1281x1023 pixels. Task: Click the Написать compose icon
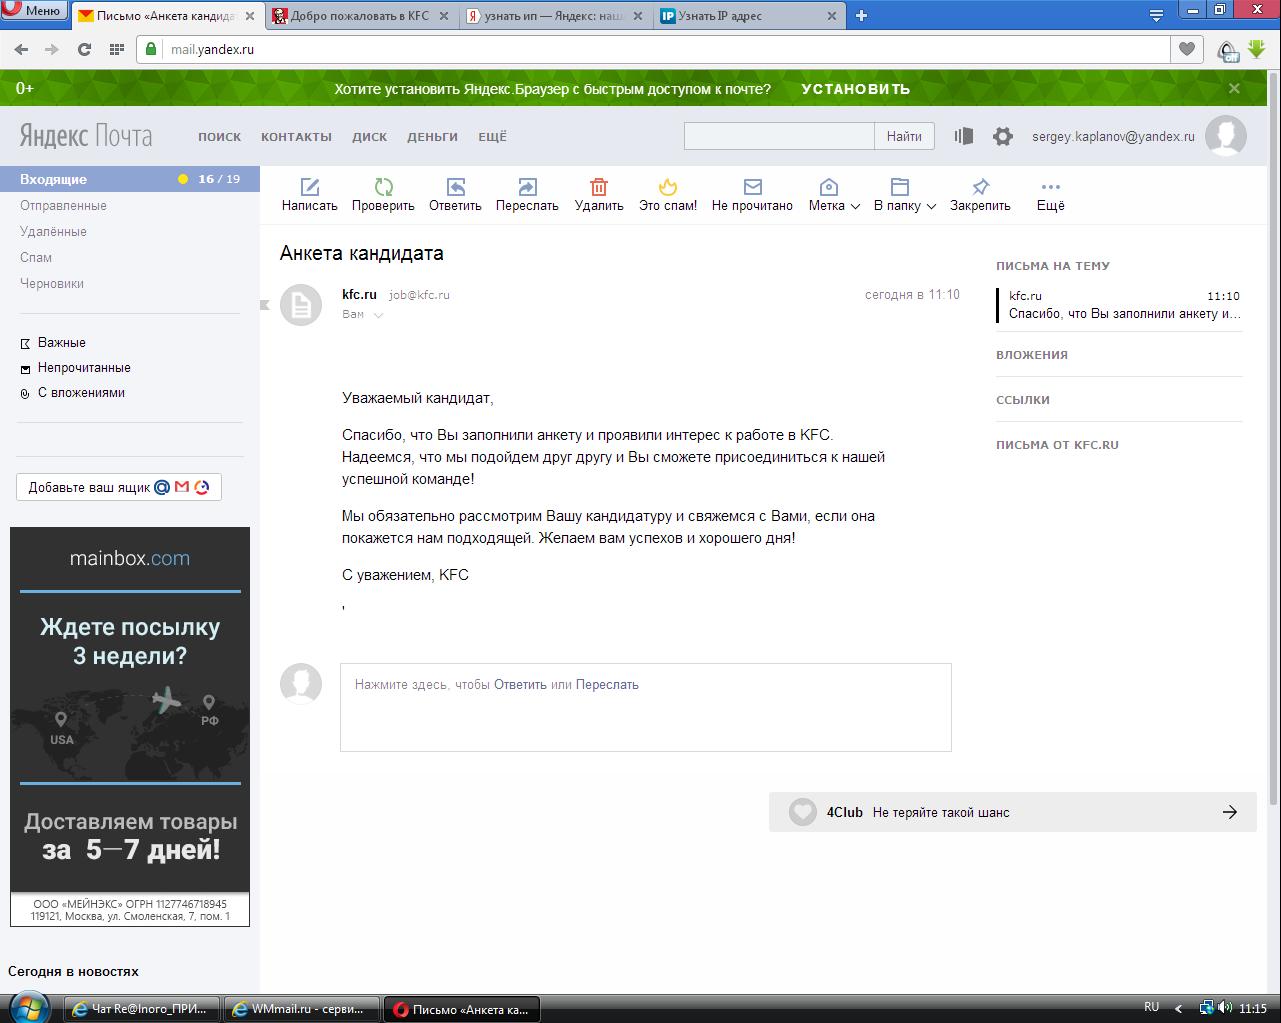[310, 187]
